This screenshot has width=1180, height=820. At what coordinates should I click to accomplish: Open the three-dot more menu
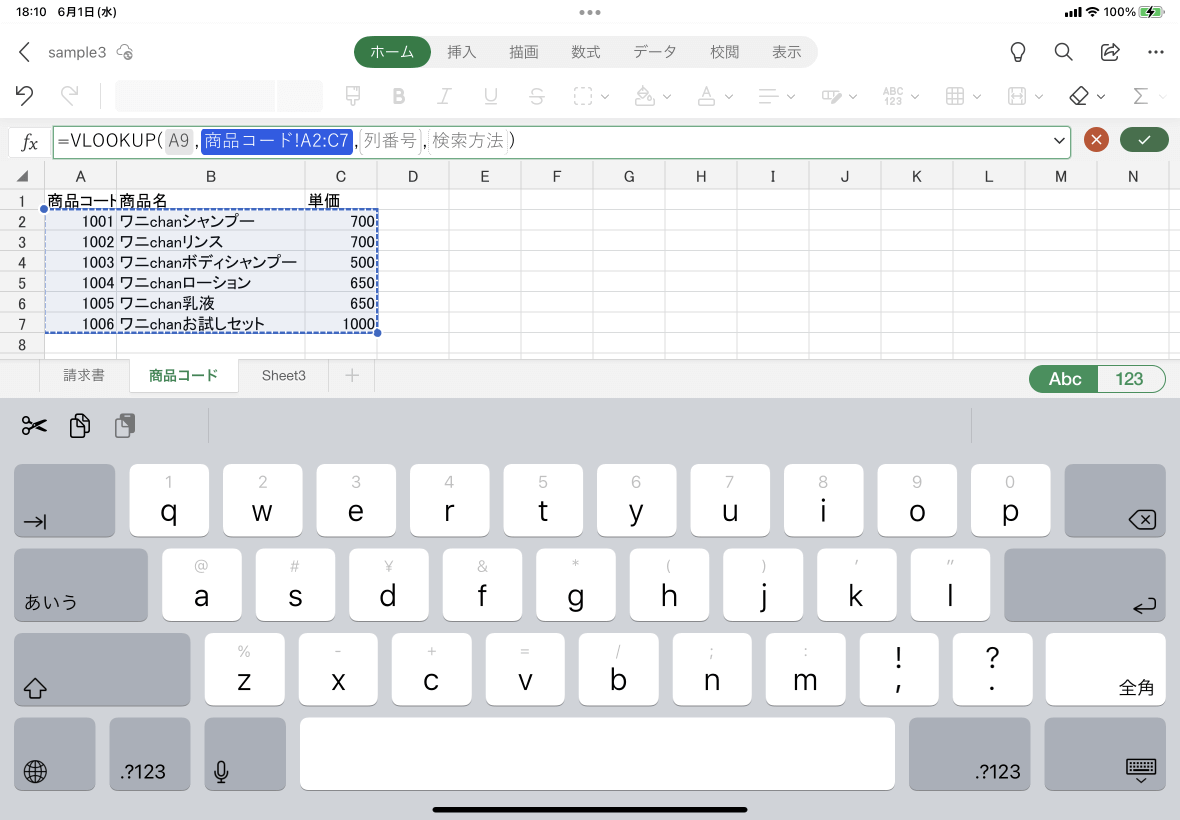click(1156, 52)
